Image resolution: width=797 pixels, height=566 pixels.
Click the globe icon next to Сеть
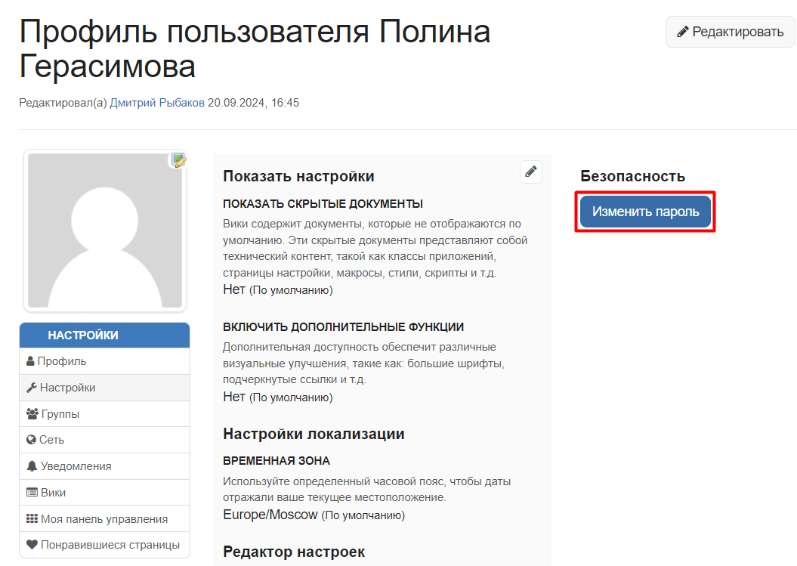coord(31,440)
